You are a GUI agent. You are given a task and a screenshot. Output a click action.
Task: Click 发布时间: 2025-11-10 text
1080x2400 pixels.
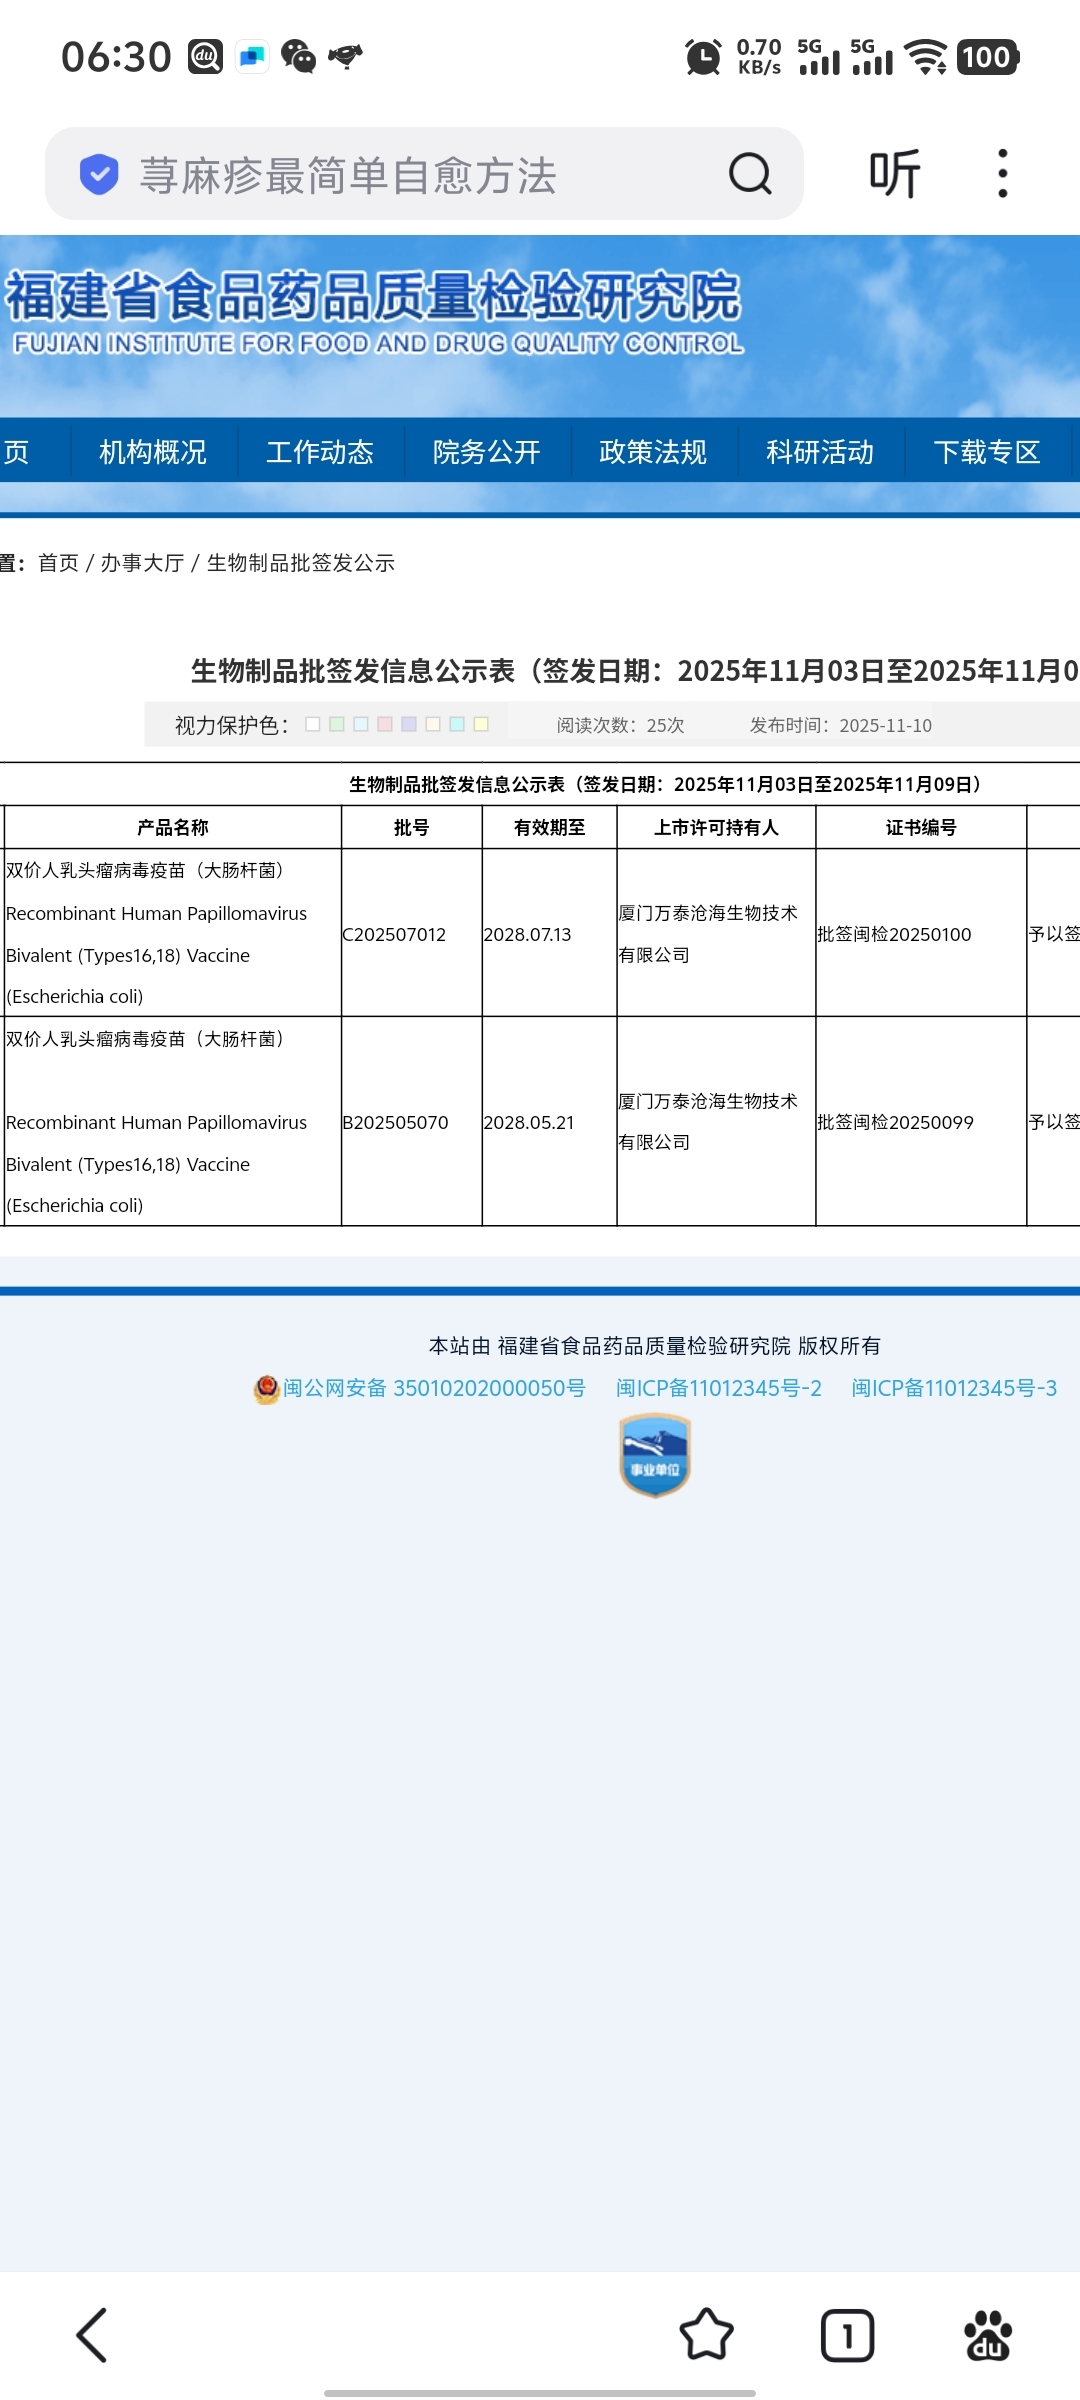pyautogui.click(x=841, y=725)
